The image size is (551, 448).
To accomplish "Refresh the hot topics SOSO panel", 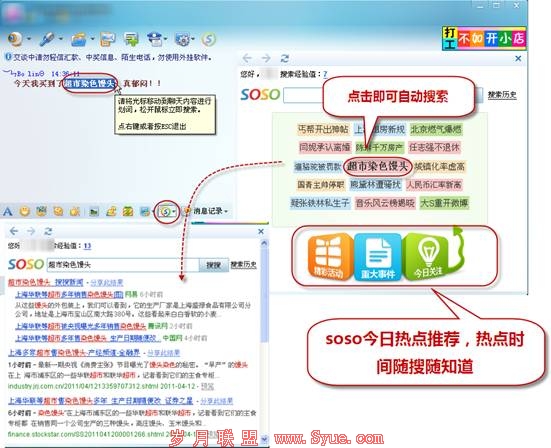I will click(285, 58).
